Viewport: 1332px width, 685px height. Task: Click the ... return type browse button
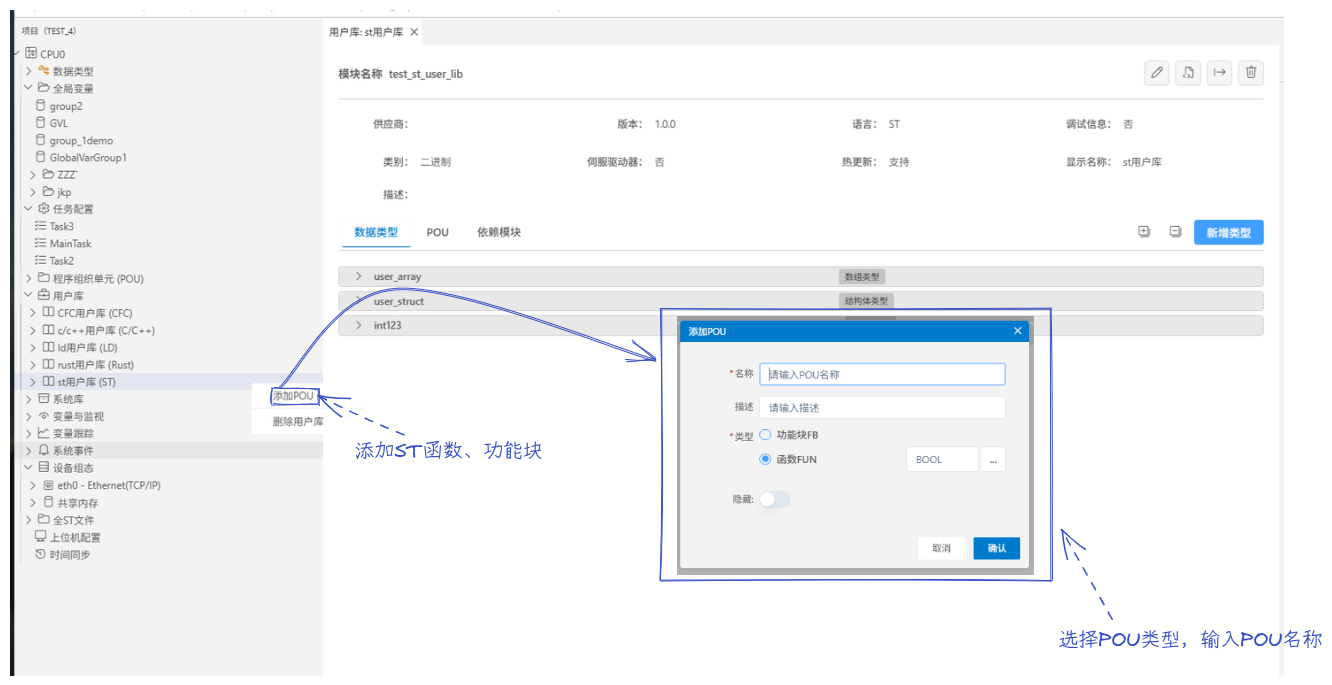coord(992,459)
